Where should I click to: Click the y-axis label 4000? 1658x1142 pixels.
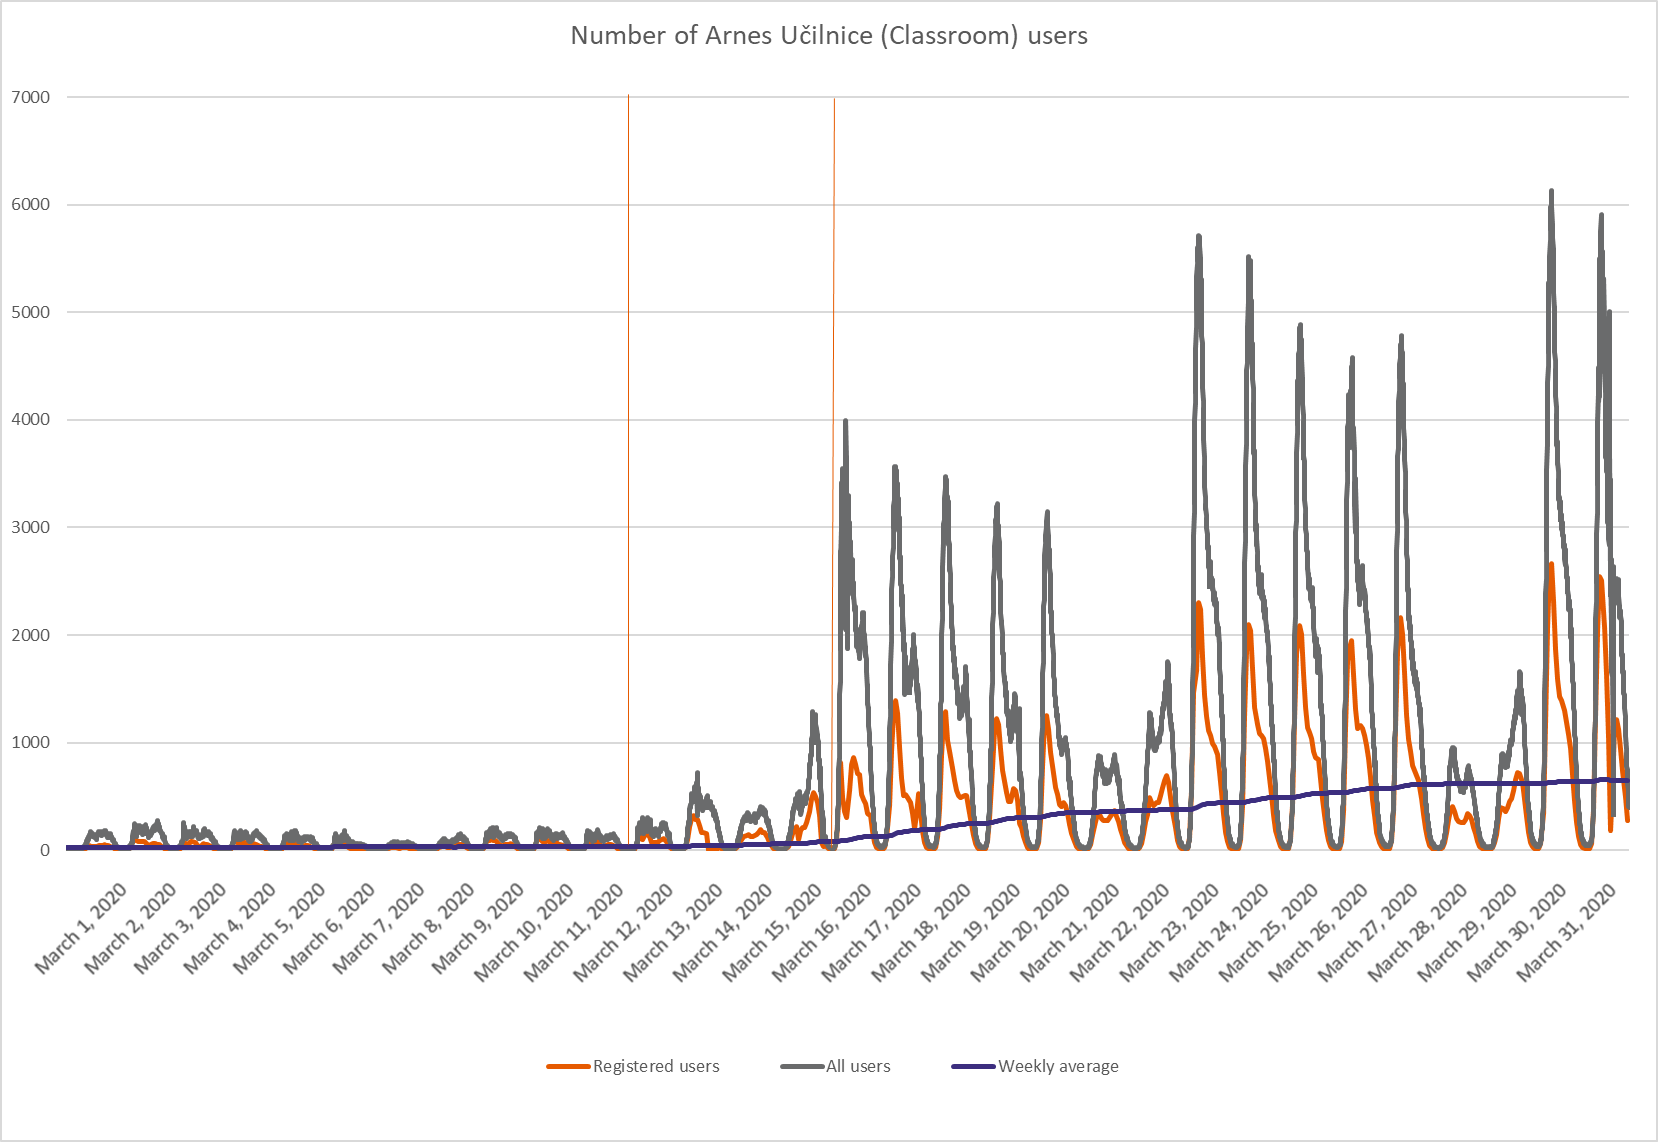pyautogui.click(x=30, y=419)
